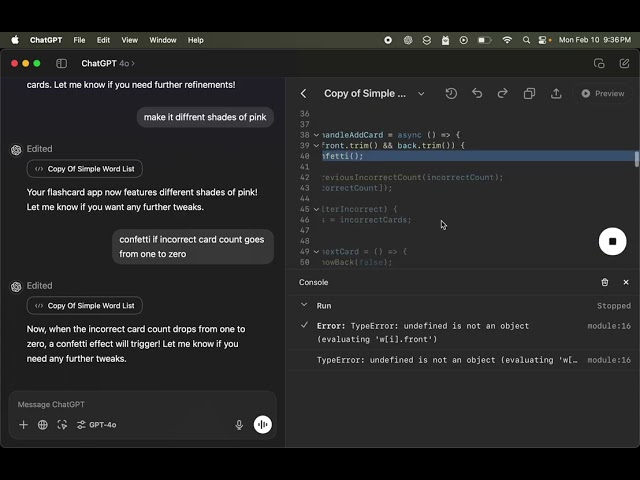
Task: Undo the last canvas edit
Action: click(477, 93)
